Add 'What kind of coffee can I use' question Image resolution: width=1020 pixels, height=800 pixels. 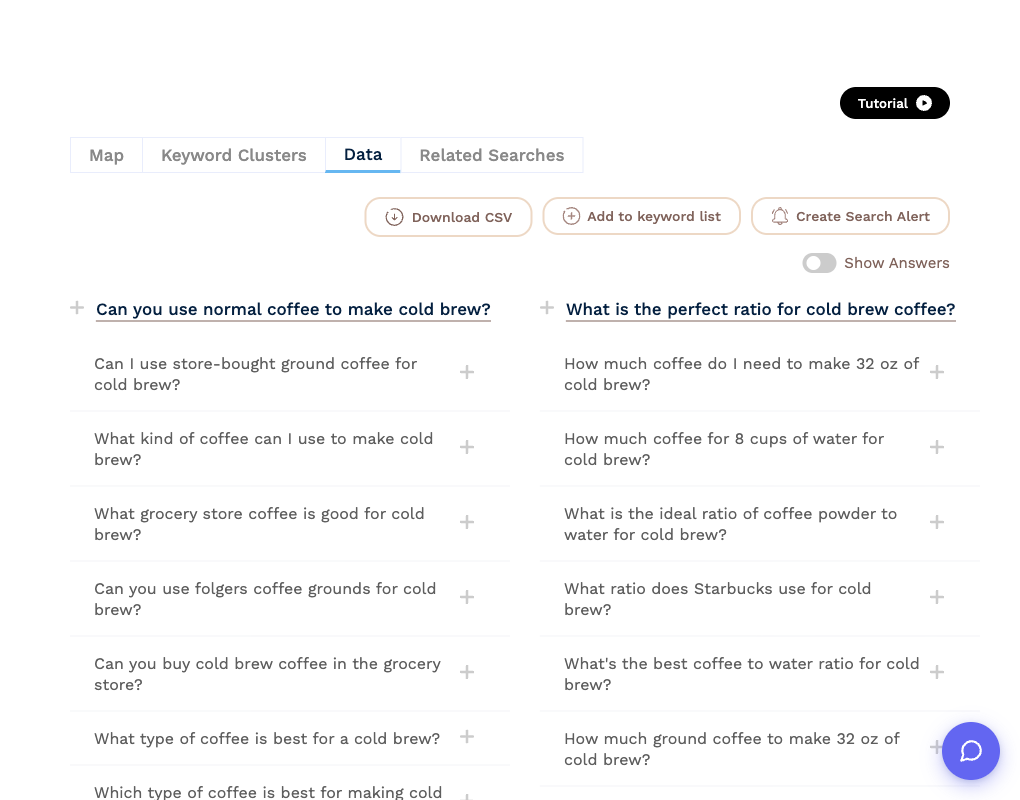click(466, 447)
